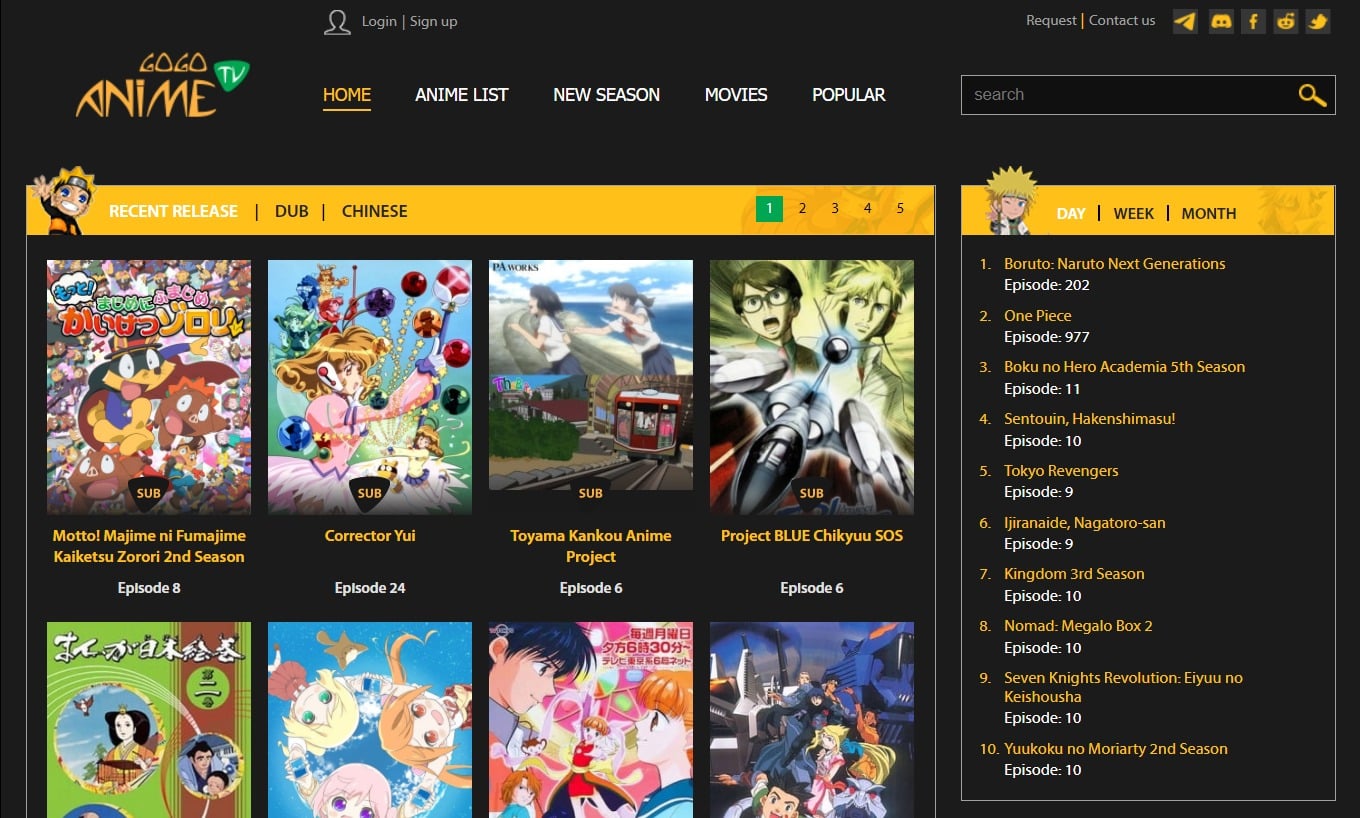Click the Sign up link
Viewport: 1360px width, 818px height.
[x=433, y=21]
